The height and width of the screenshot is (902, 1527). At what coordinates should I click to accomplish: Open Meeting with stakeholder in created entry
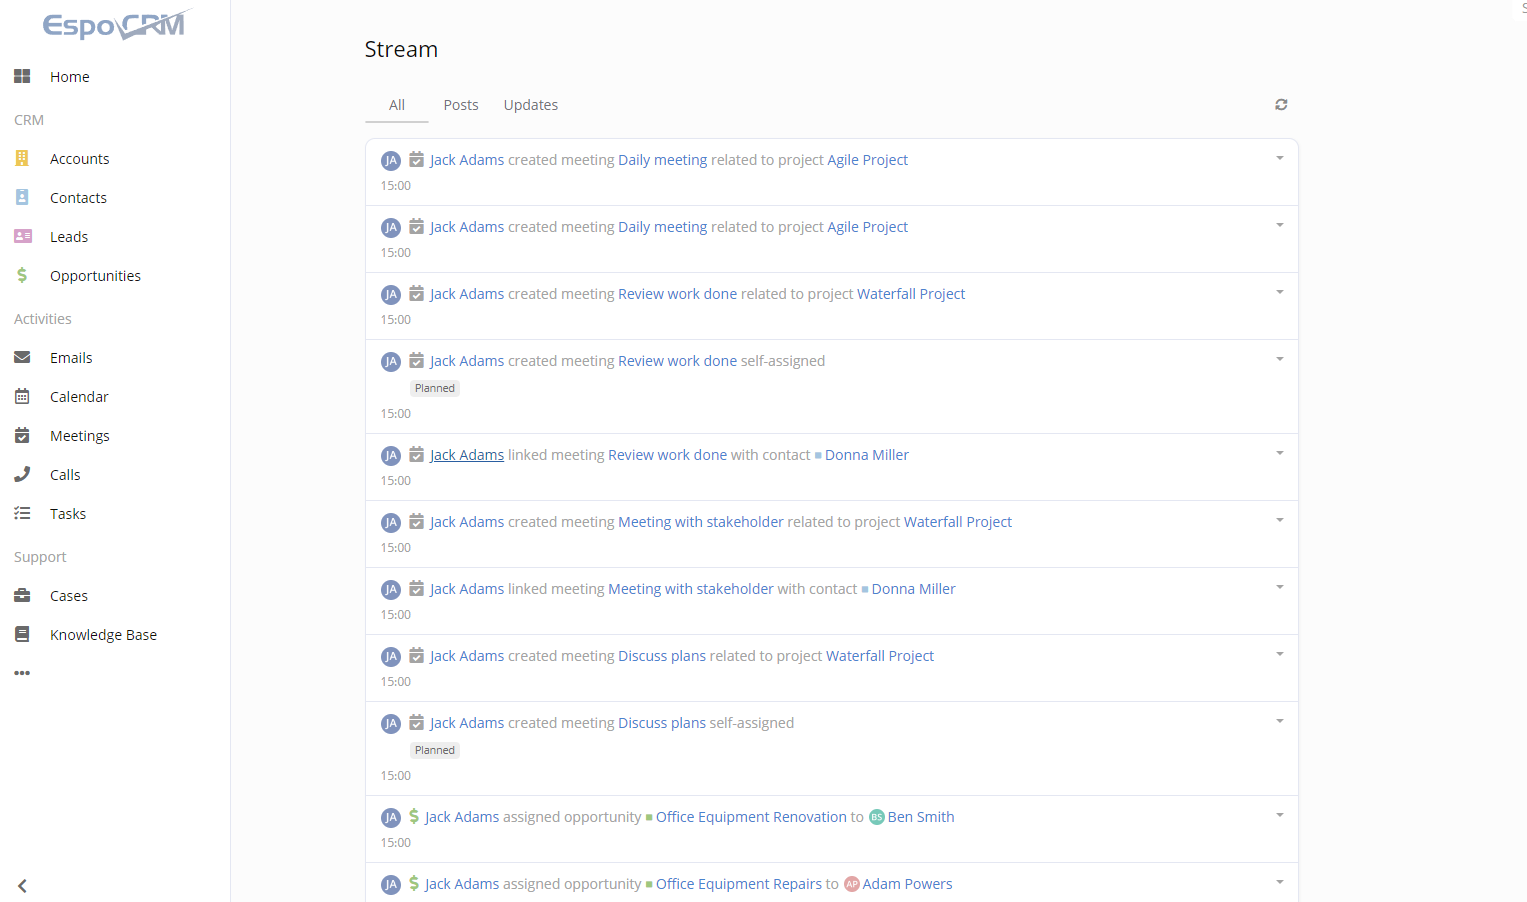point(701,522)
